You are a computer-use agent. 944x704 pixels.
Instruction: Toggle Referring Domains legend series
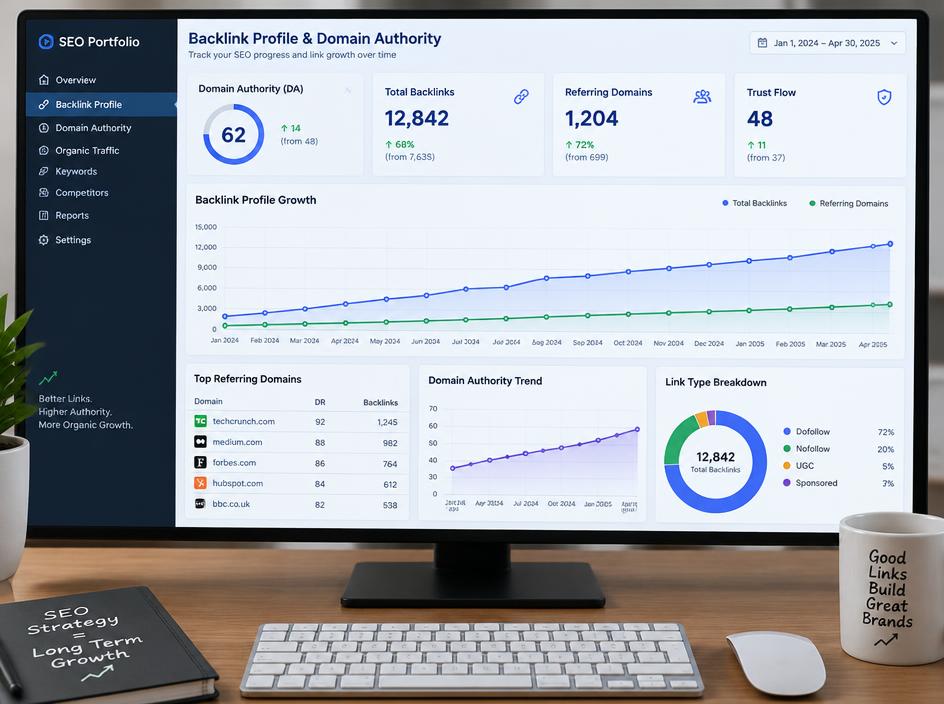(x=849, y=204)
